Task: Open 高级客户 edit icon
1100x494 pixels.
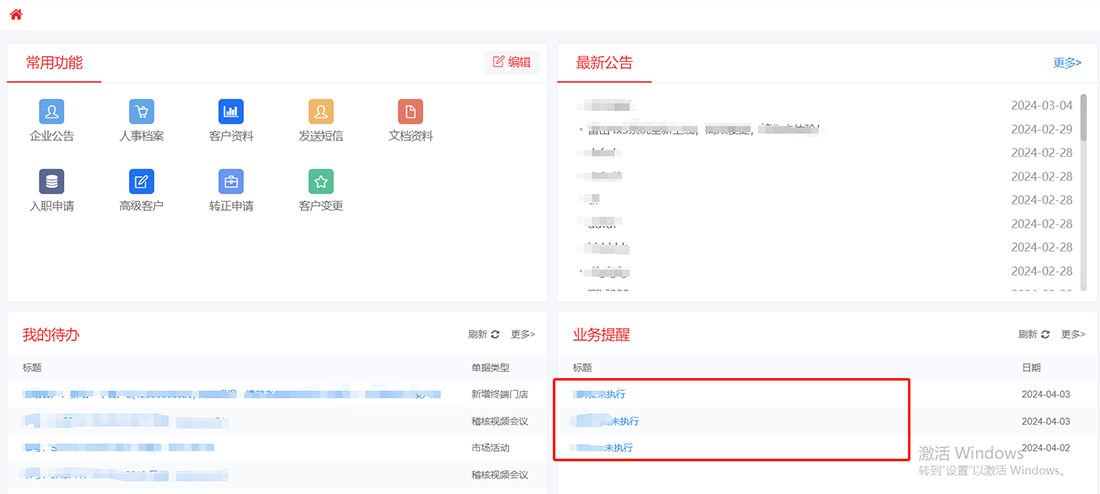Action: (141, 181)
